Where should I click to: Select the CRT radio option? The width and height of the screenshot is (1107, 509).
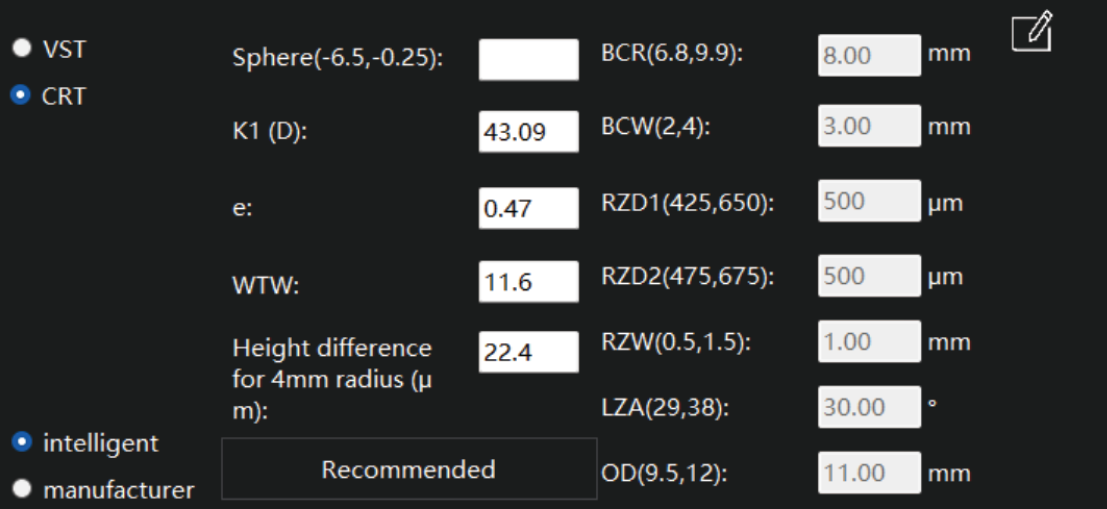(22, 95)
